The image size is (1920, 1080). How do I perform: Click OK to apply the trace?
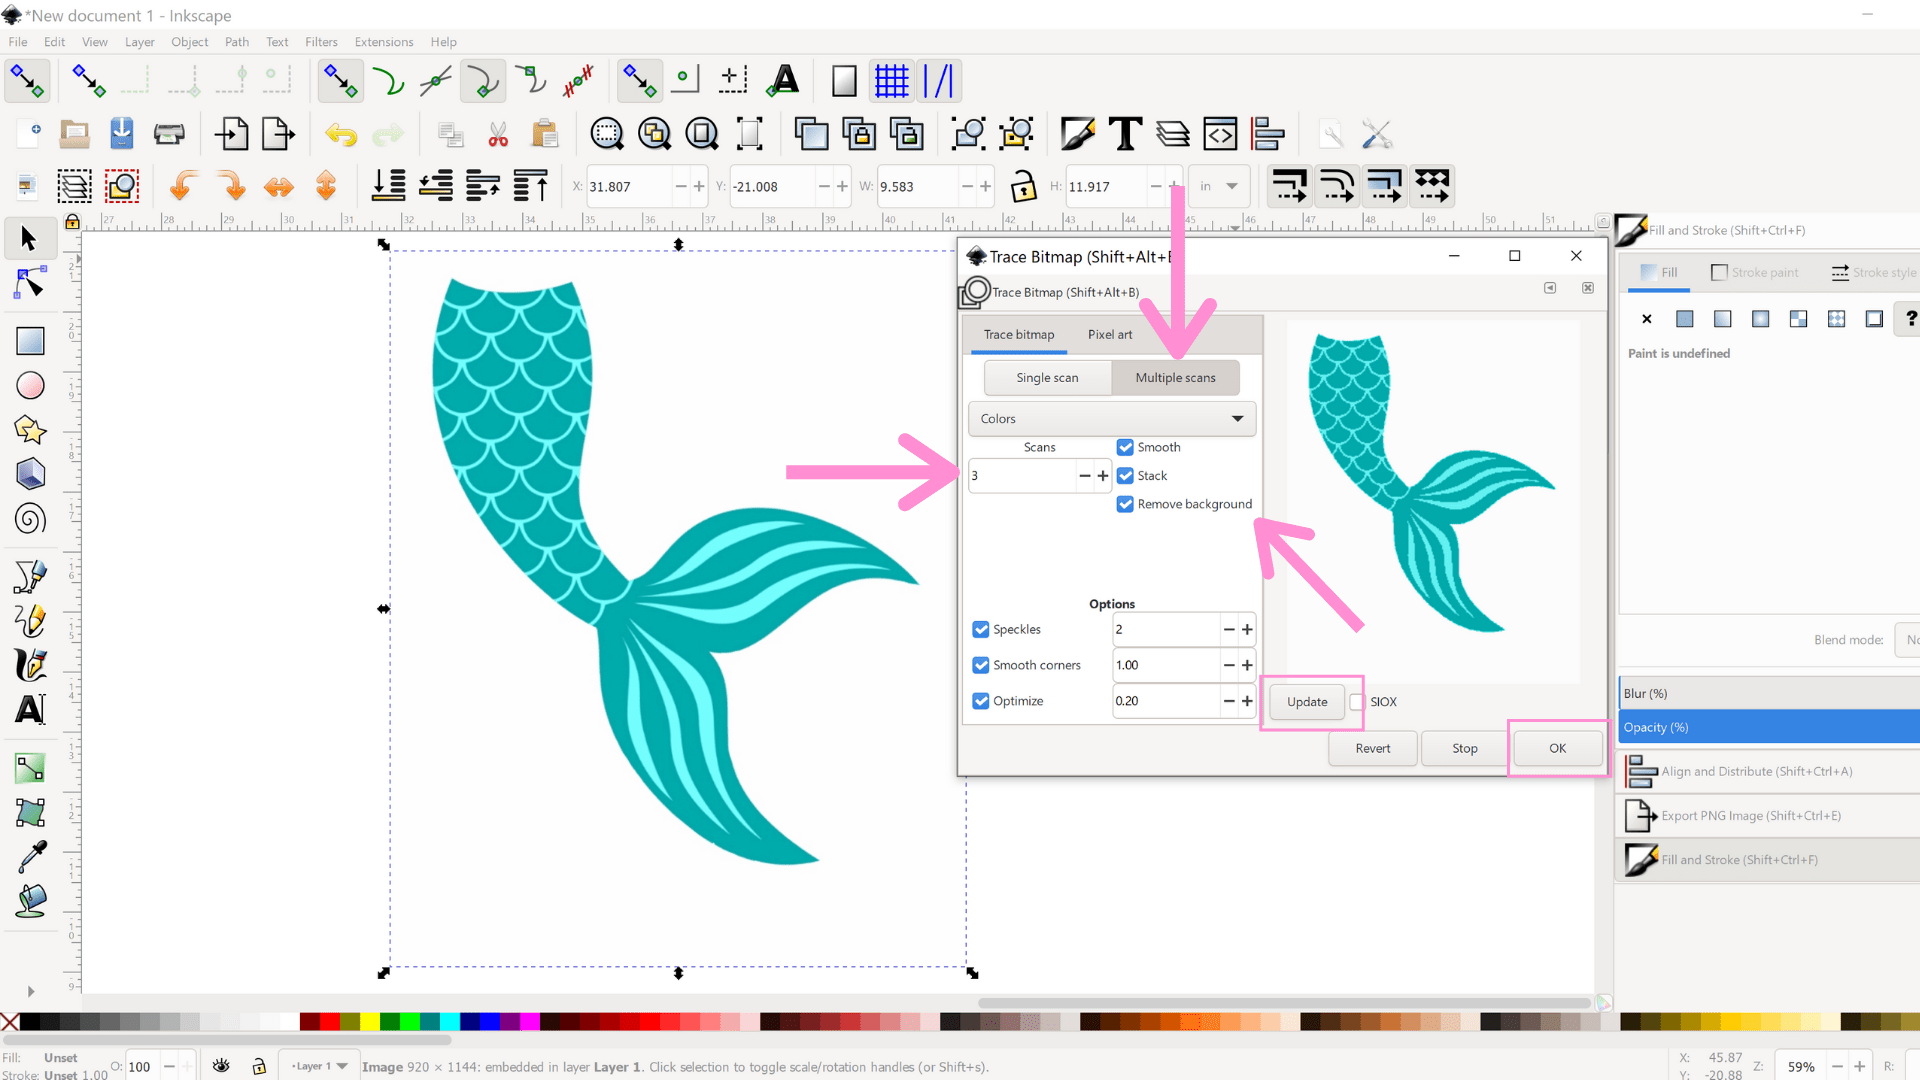(x=1556, y=748)
